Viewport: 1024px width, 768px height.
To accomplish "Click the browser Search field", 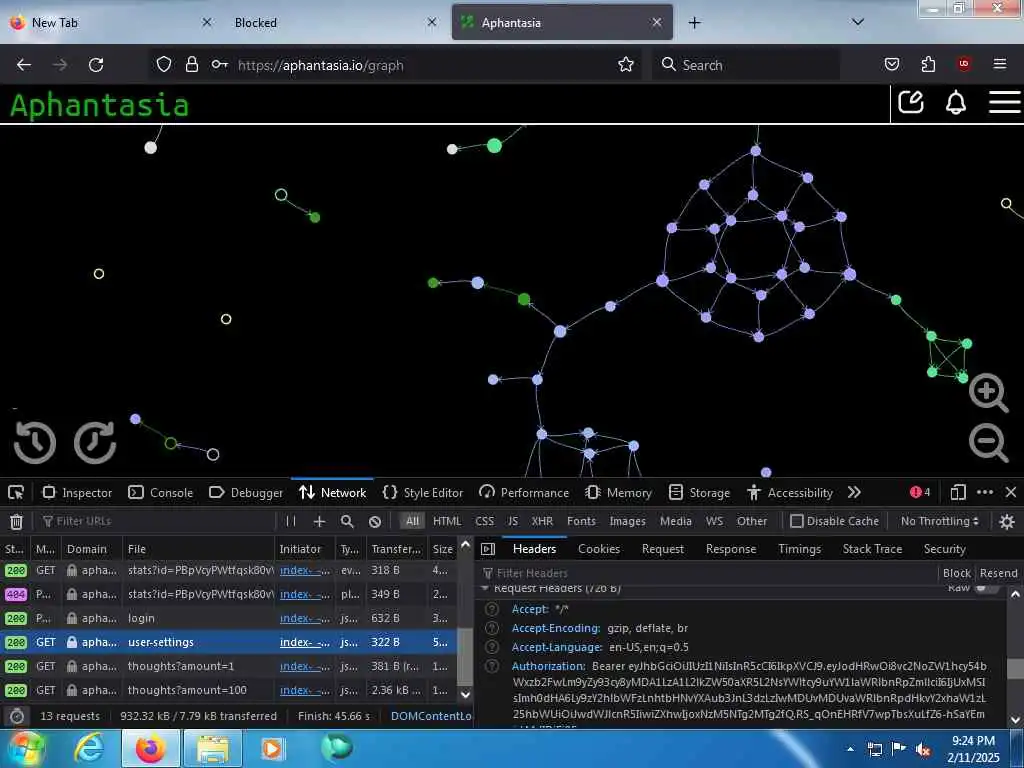I will [745, 65].
